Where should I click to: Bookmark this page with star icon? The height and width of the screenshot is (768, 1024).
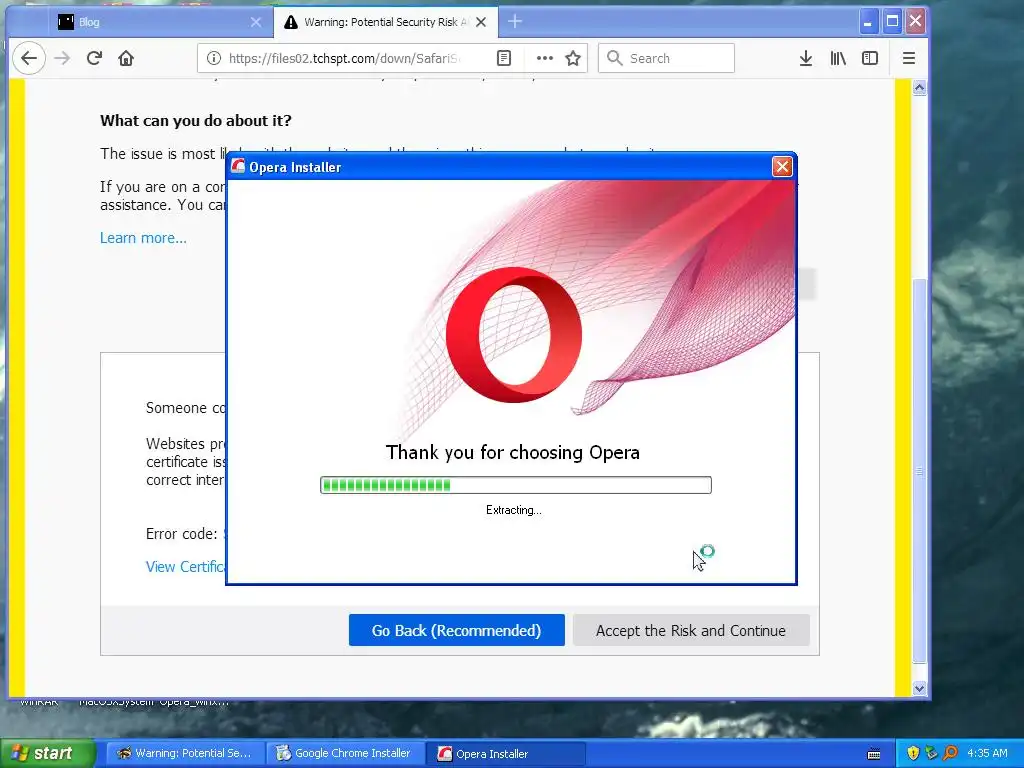573,58
